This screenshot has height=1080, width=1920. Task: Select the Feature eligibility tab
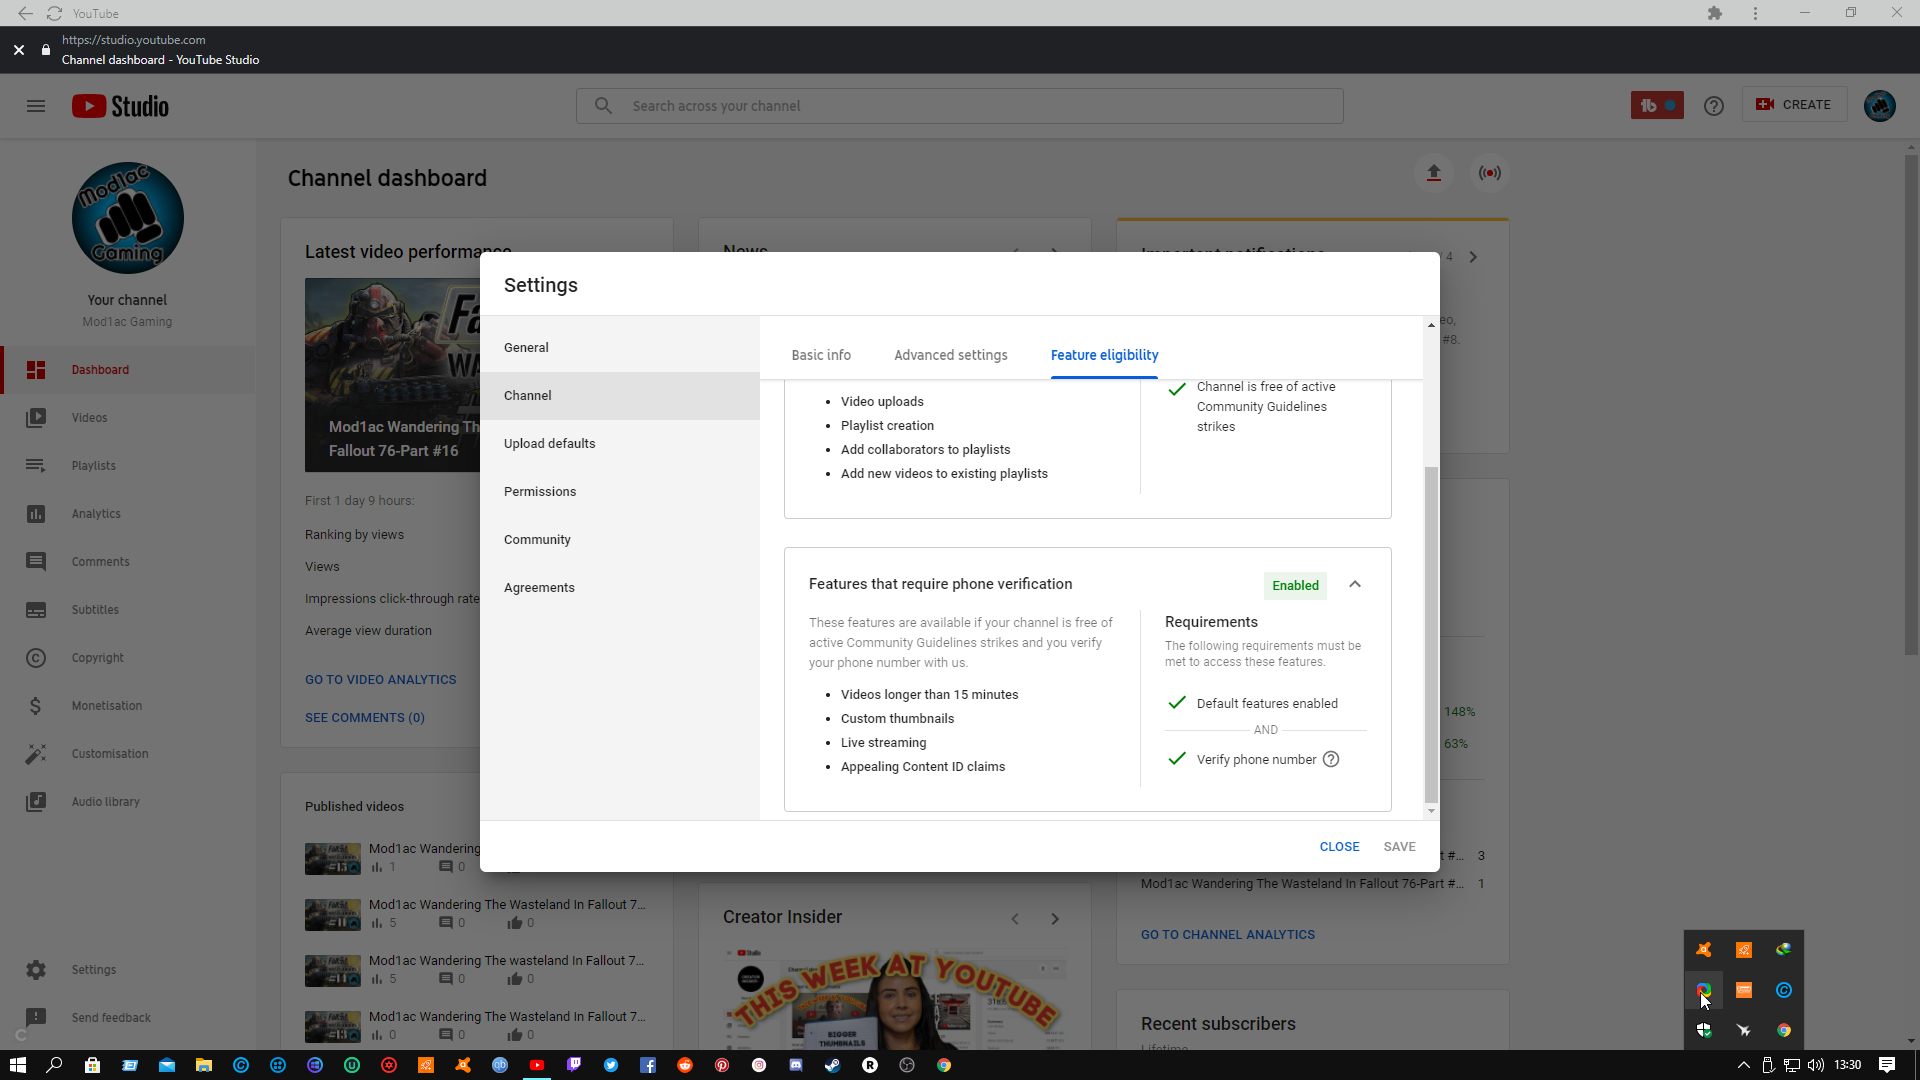[x=1104, y=355]
